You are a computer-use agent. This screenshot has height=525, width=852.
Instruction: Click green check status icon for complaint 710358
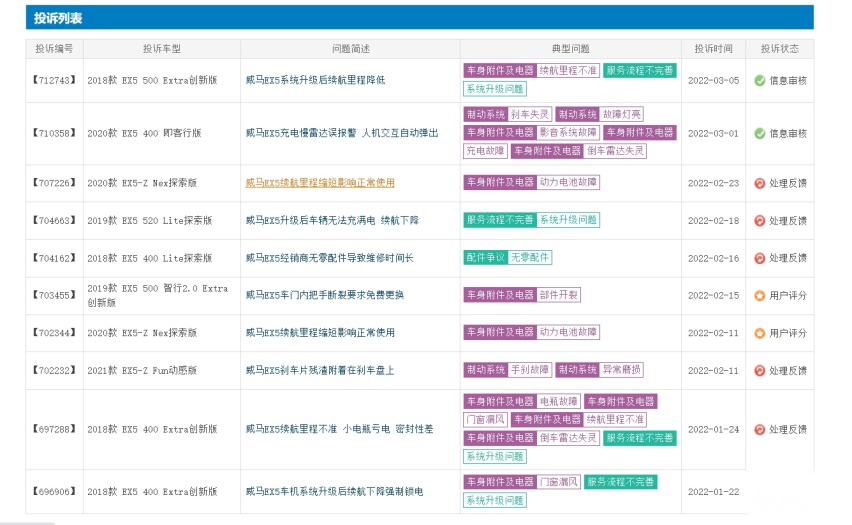click(x=760, y=133)
